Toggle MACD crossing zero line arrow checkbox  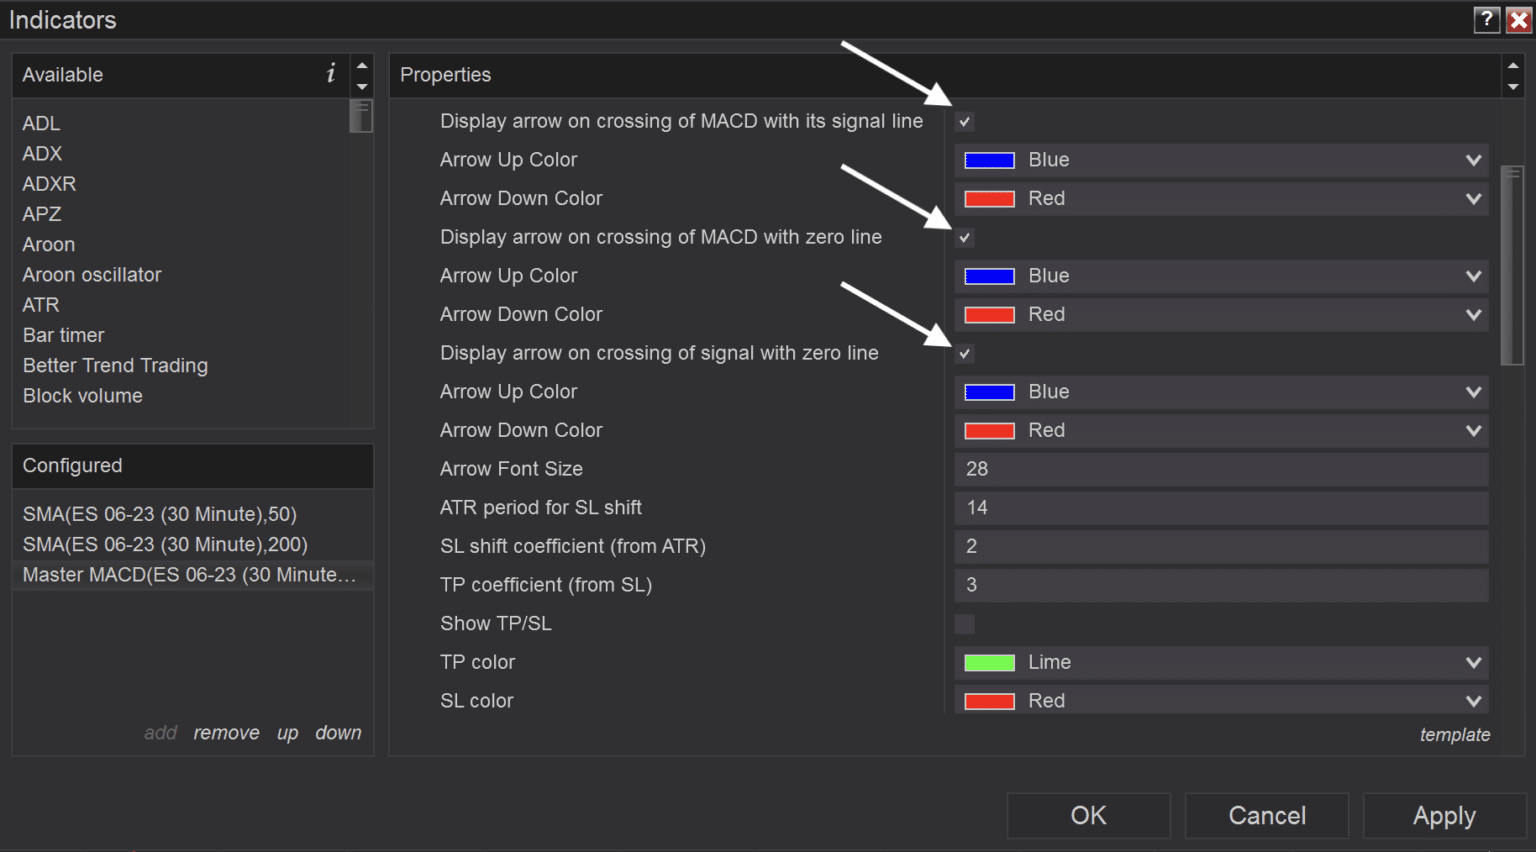[964, 238]
